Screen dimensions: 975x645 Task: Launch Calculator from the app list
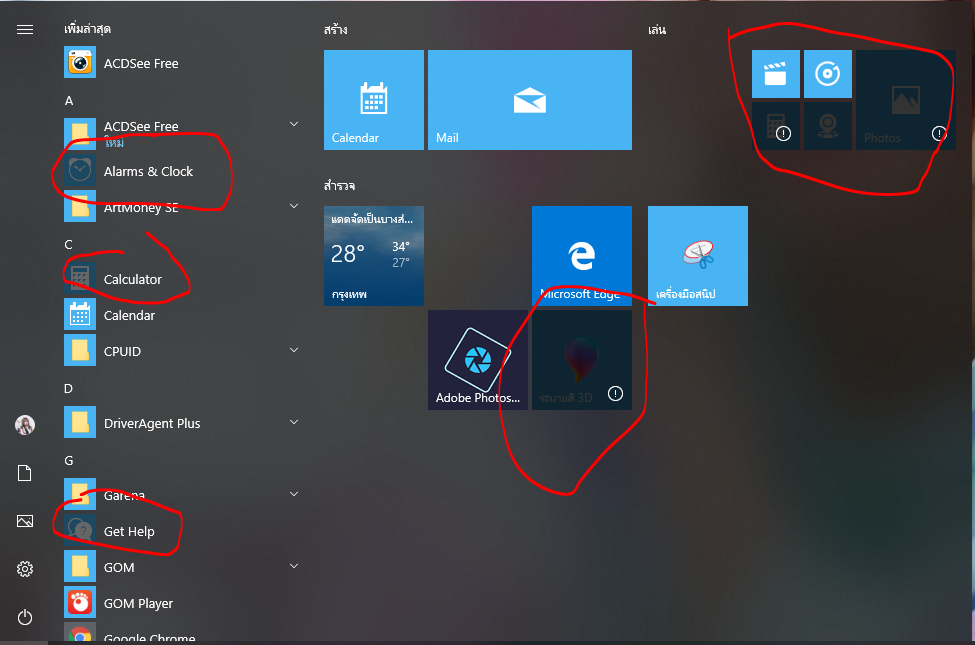pos(182,279)
